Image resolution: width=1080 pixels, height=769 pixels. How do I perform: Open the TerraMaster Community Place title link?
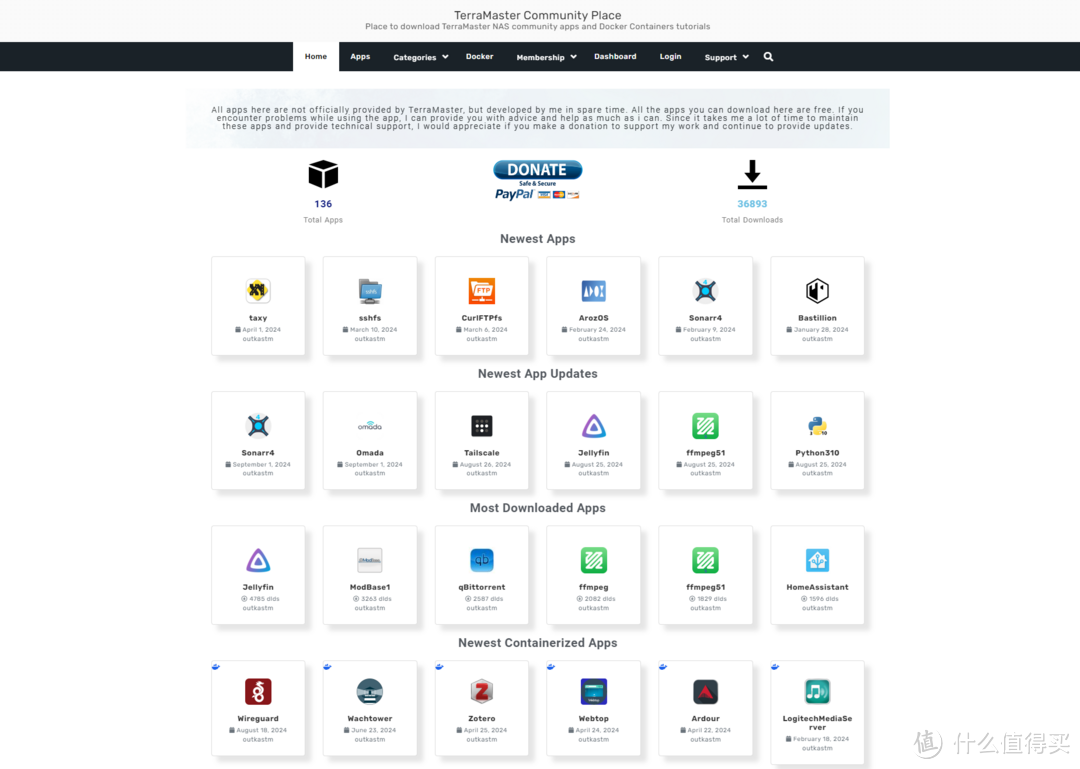pyautogui.click(x=537, y=15)
